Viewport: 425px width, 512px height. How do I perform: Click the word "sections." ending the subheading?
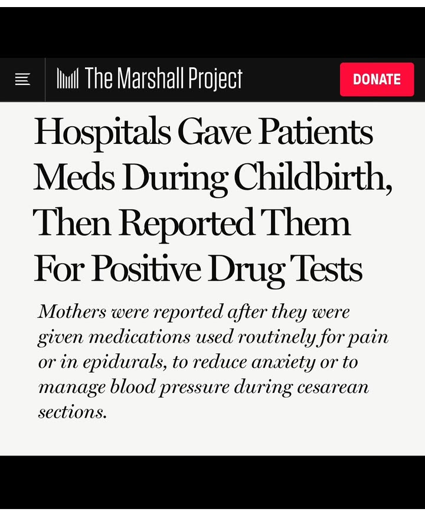(x=72, y=412)
